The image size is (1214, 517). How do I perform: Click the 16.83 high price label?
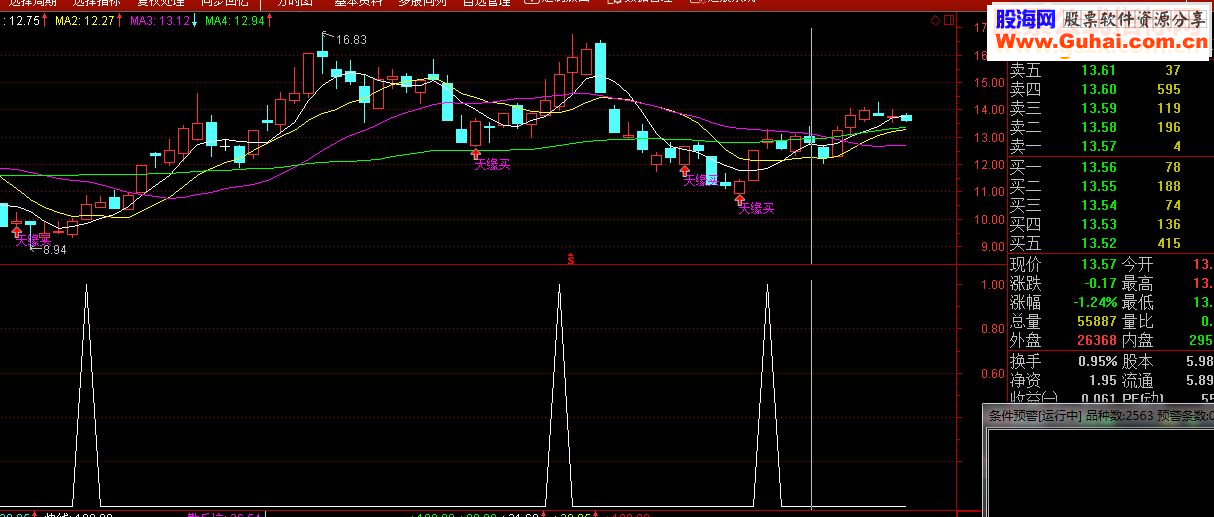[351, 40]
